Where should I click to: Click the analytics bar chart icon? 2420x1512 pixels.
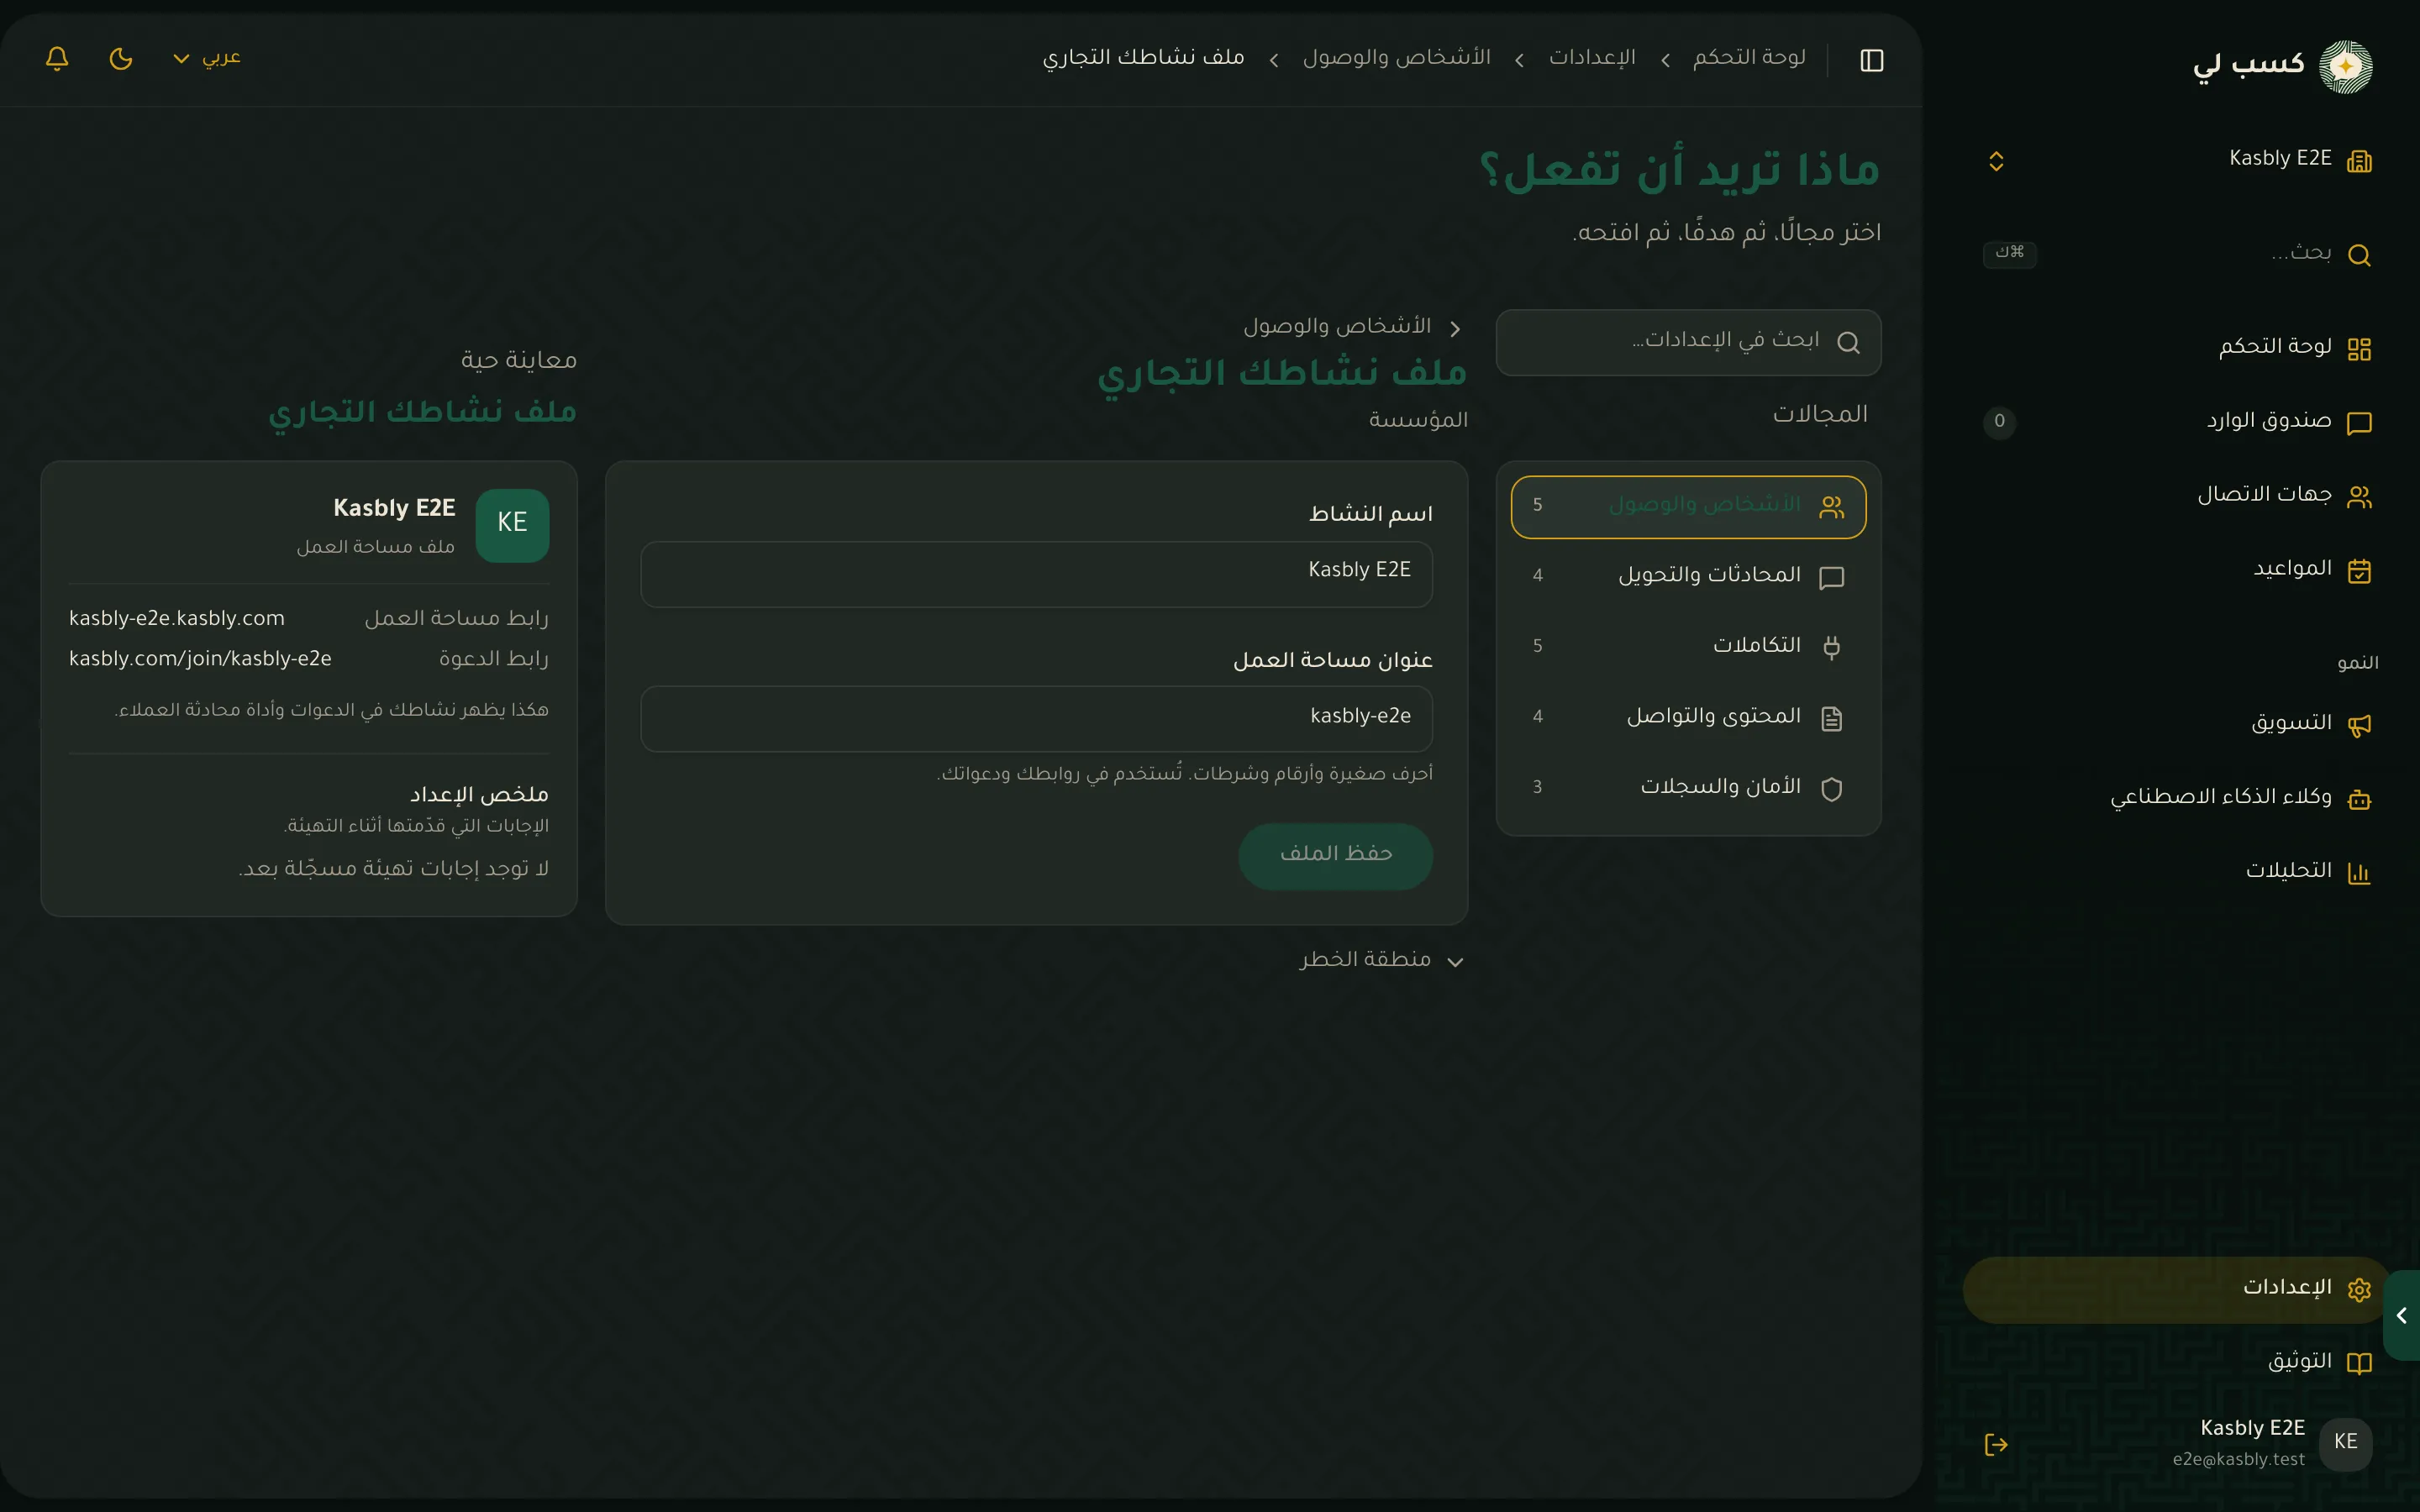point(2359,873)
